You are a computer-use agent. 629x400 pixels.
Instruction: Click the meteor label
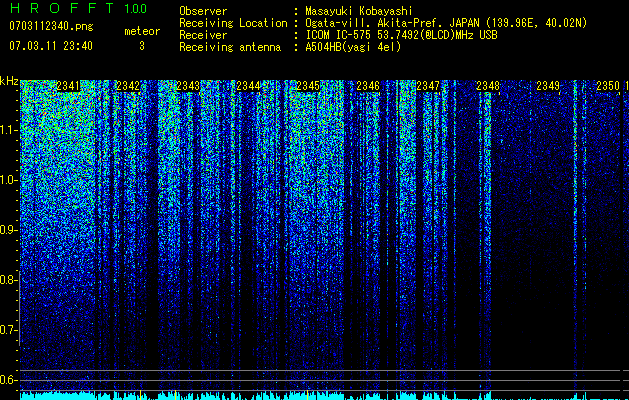click(142, 31)
